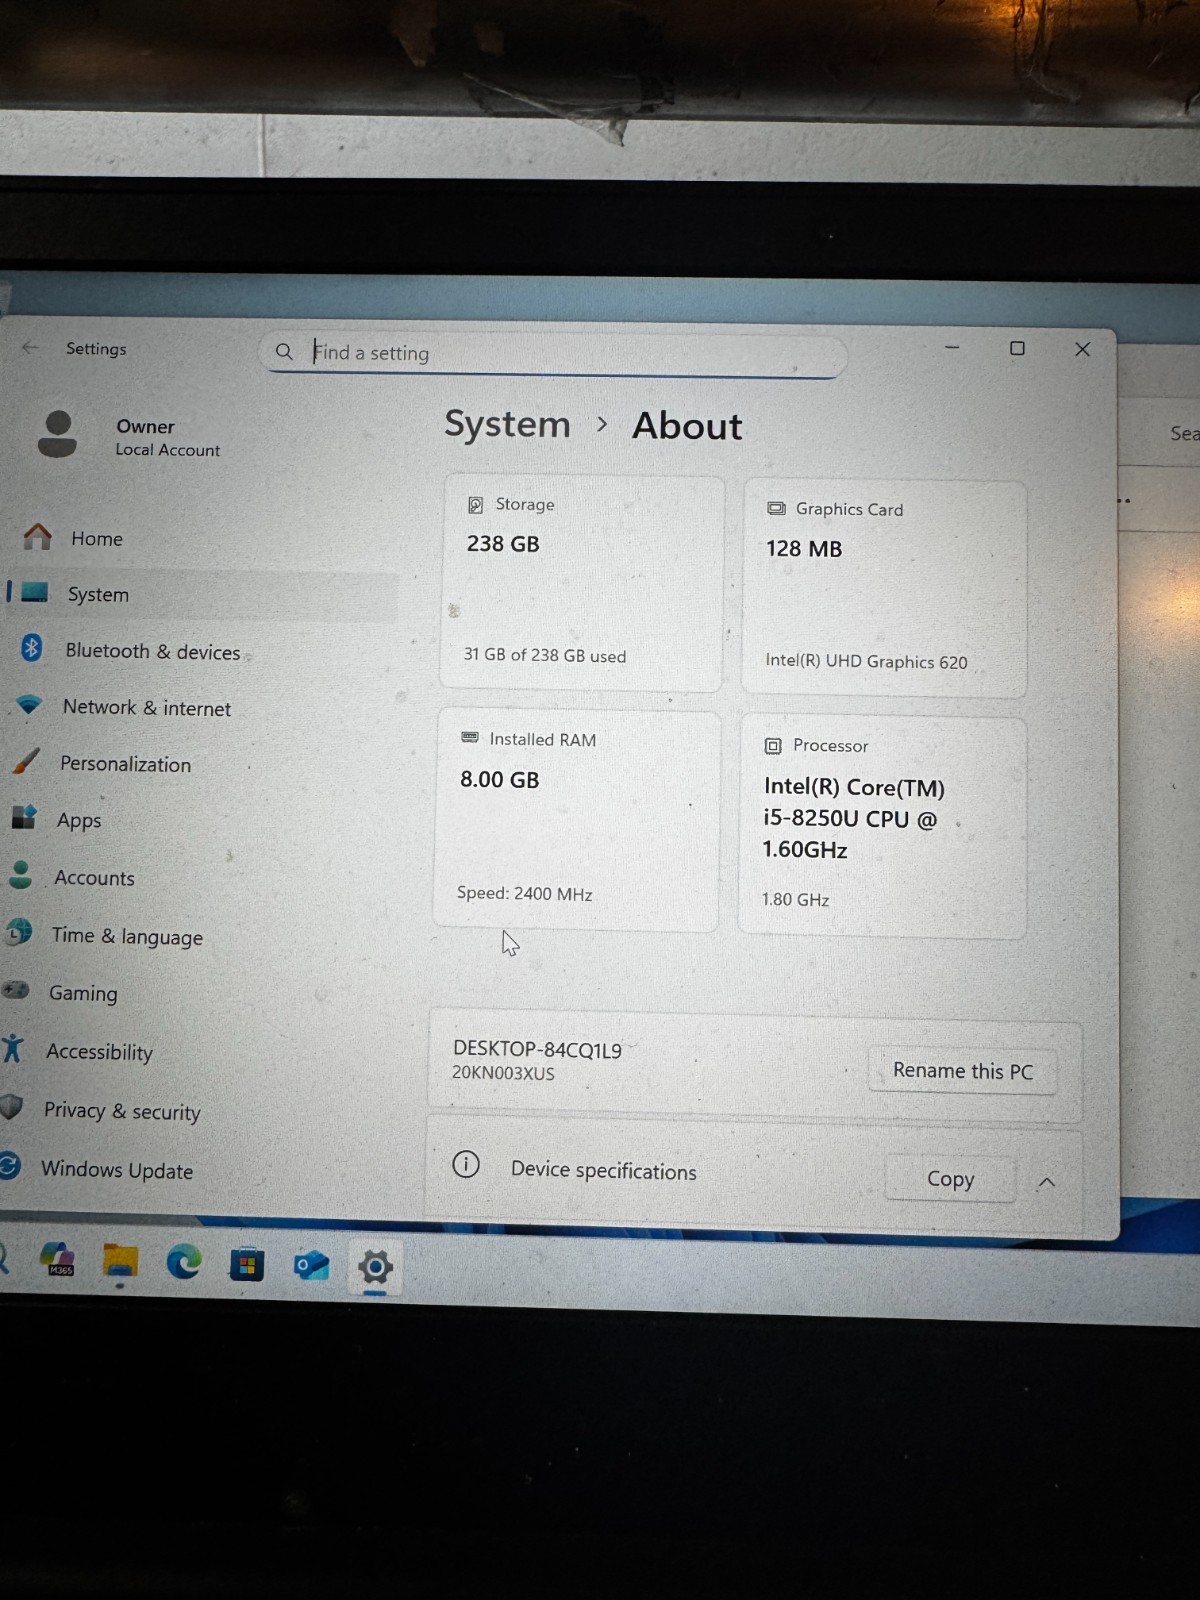
Task: Click the System monitor icon
Action: pyautogui.click(x=34, y=592)
